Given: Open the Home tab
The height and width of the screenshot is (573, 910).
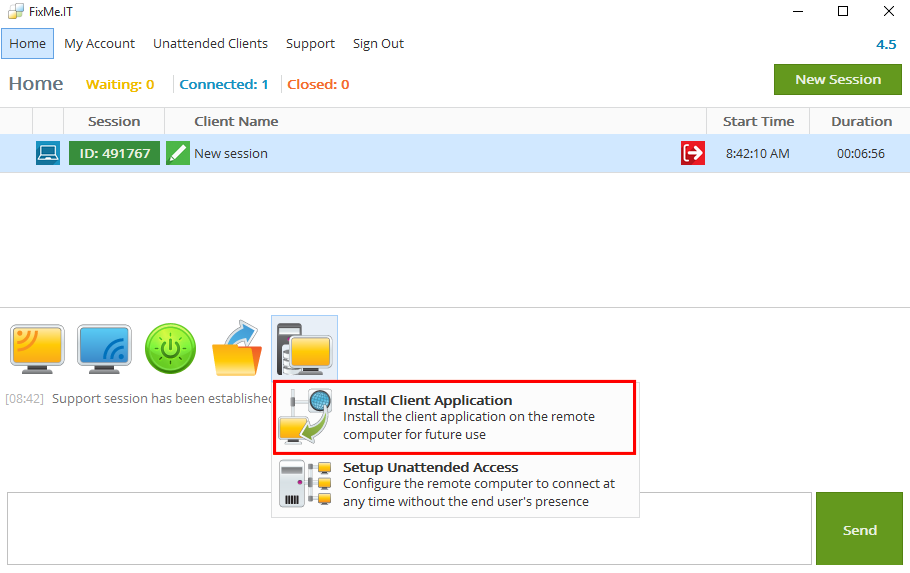Looking at the screenshot, I should pyautogui.click(x=27, y=44).
